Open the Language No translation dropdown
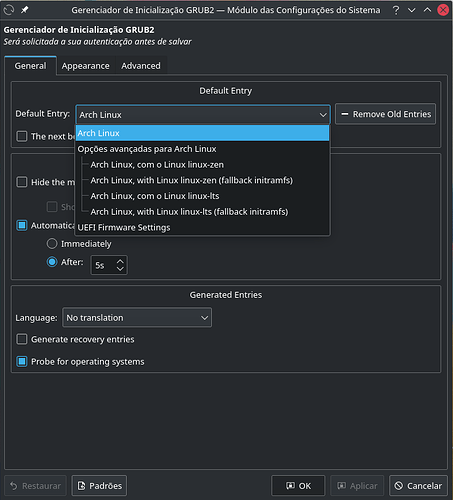453x500 pixels. pos(137,318)
